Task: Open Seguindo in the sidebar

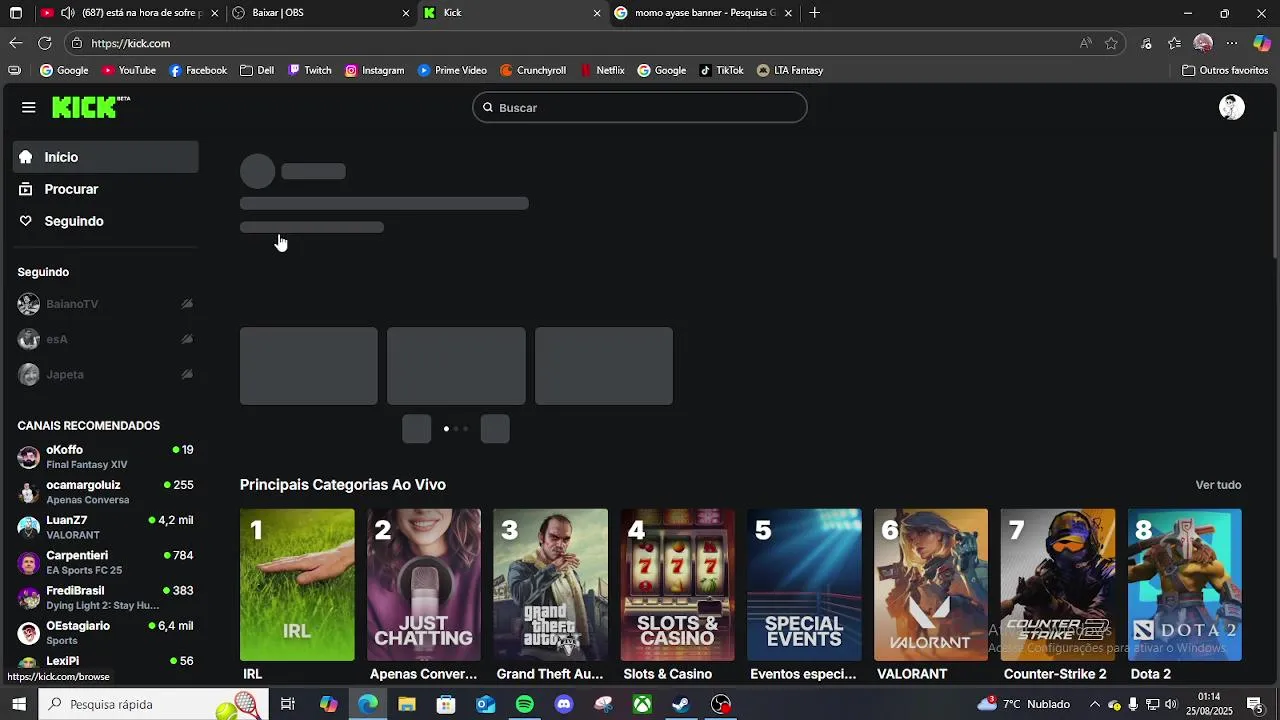Action: coord(106,221)
